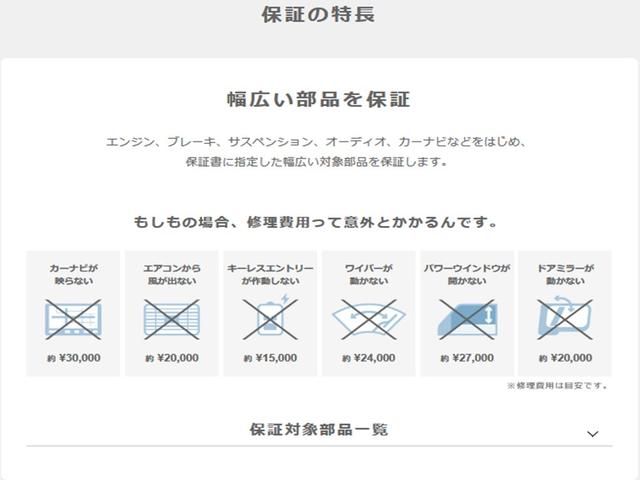
Task: Click the crossed-out door mirror icon
Action: [564, 320]
